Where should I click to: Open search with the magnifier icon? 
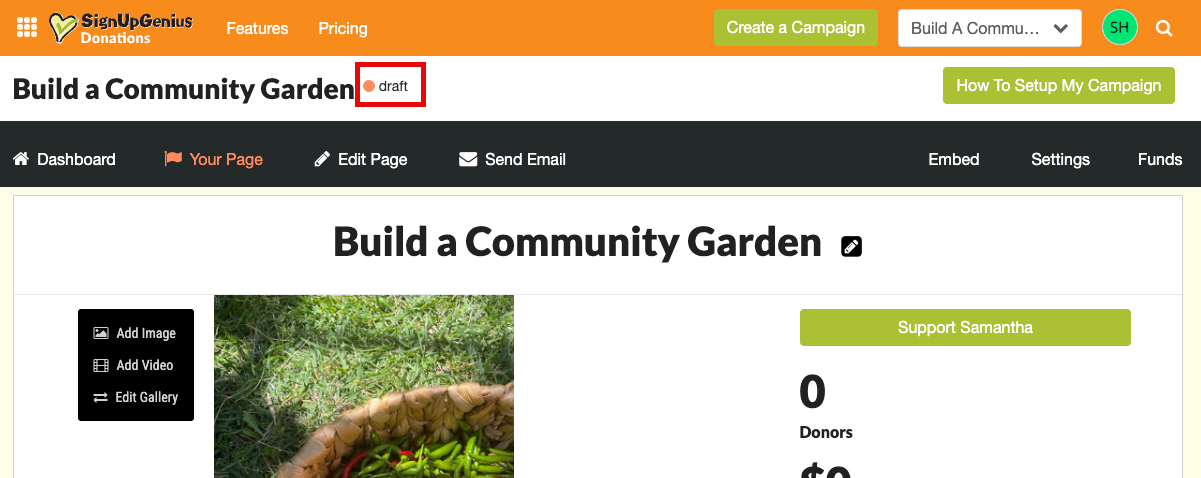tap(1164, 28)
